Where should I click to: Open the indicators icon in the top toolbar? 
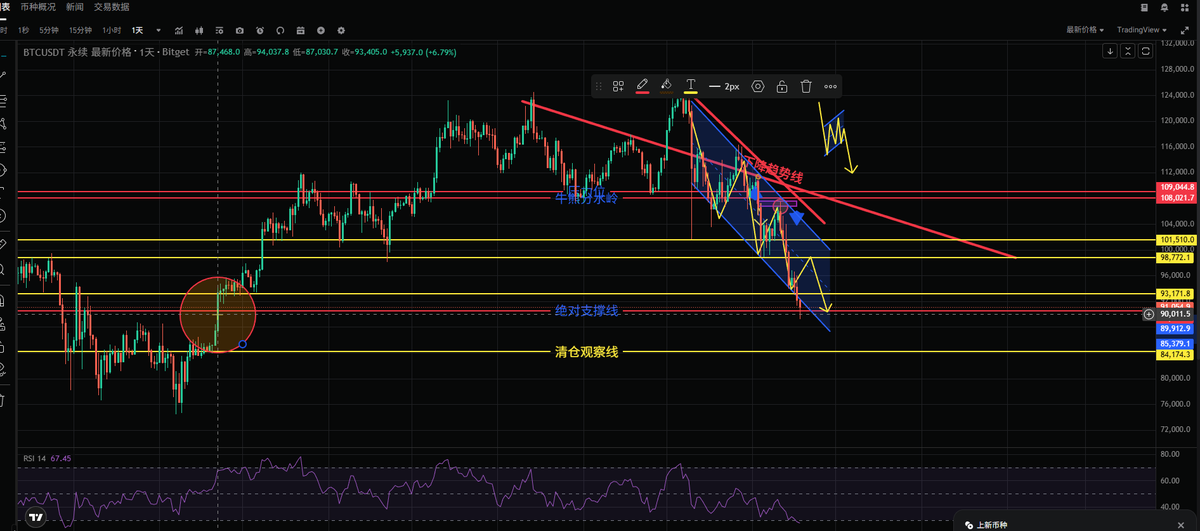(179, 31)
